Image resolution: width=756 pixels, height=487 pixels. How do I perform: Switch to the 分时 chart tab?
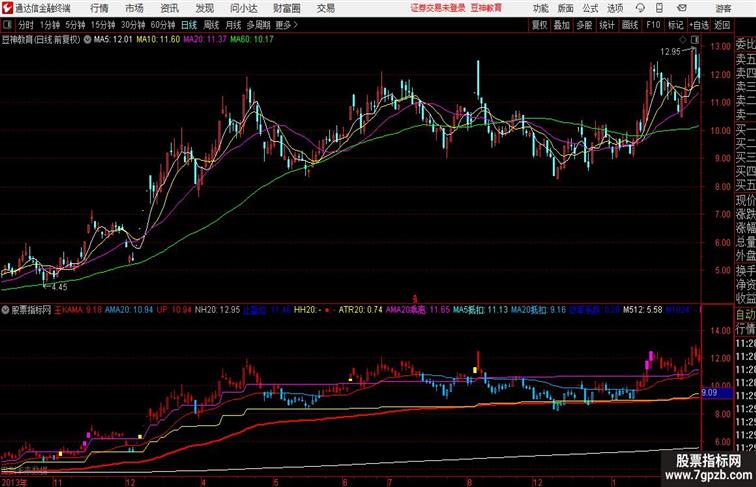pos(26,25)
